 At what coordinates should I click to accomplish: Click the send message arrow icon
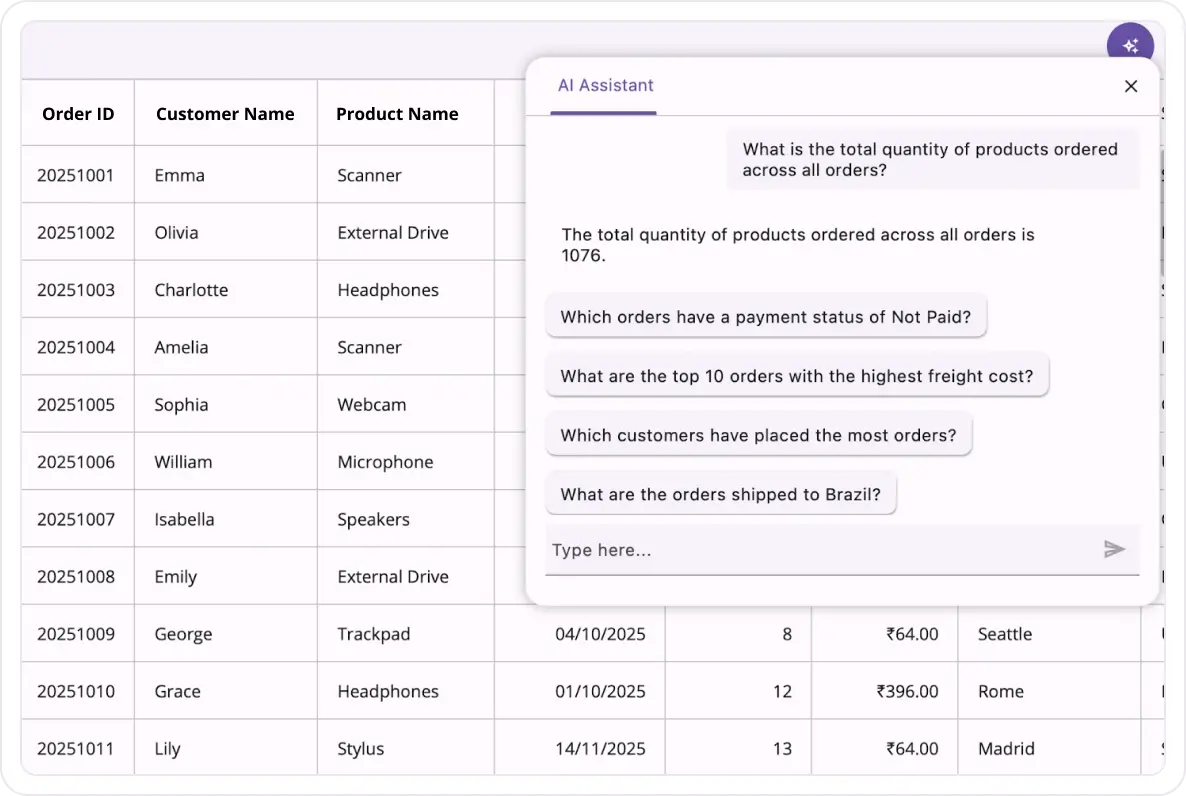[x=1114, y=549]
